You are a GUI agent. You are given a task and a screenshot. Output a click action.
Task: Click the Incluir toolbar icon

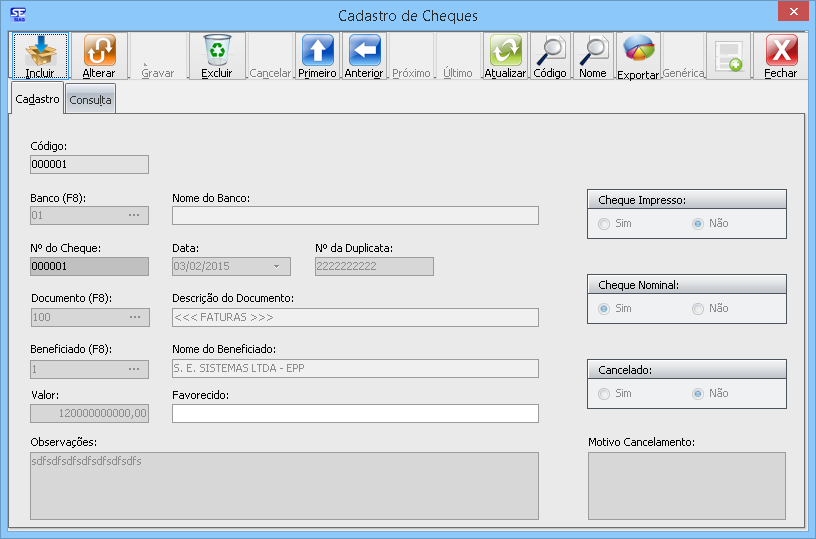(x=40, y=50)
